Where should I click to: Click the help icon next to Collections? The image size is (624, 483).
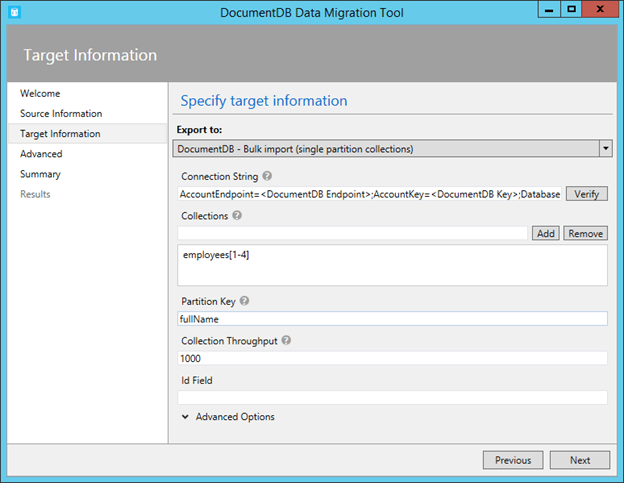tap(237, 215)
